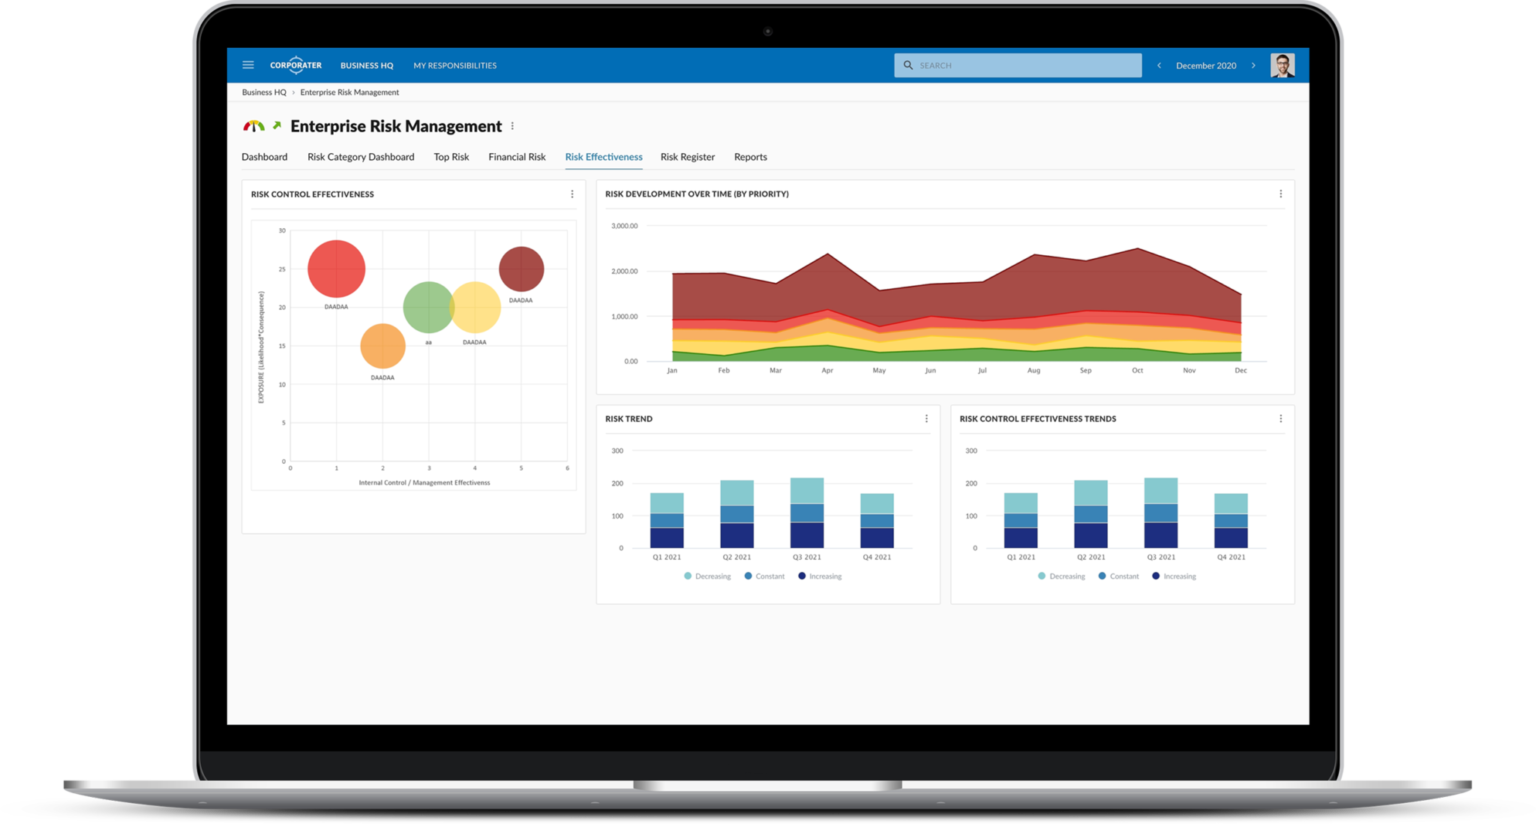
Task: Click the orange bubble in chart
Action: coord(382,346)
